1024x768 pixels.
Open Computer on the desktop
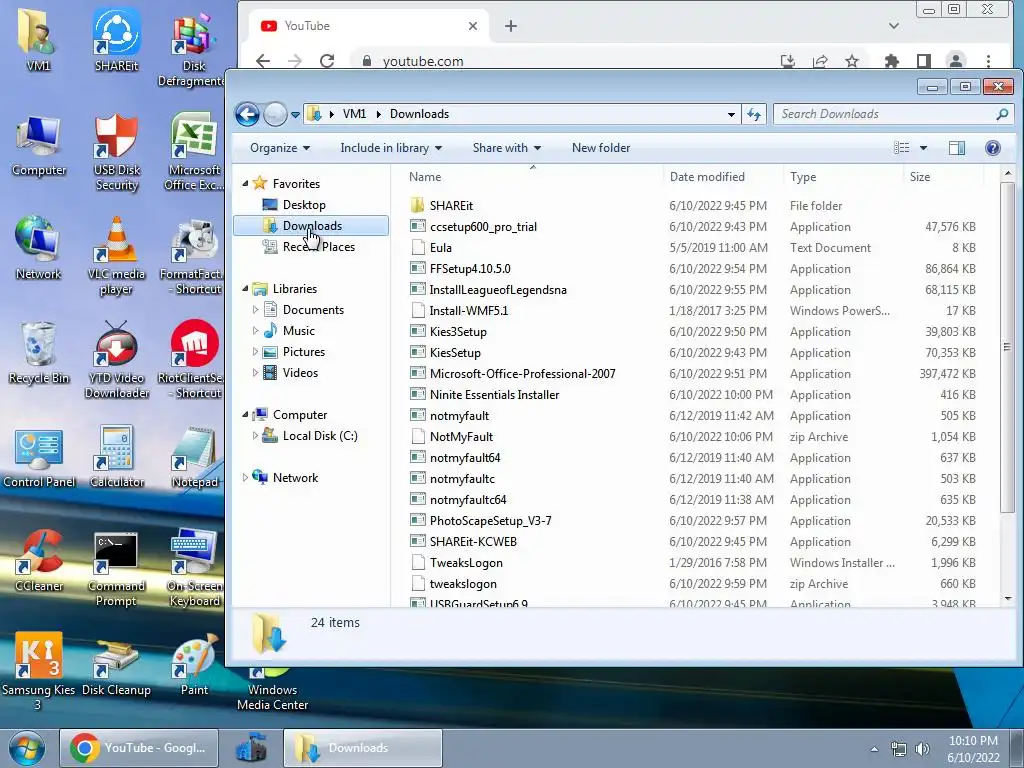[39, 145]
